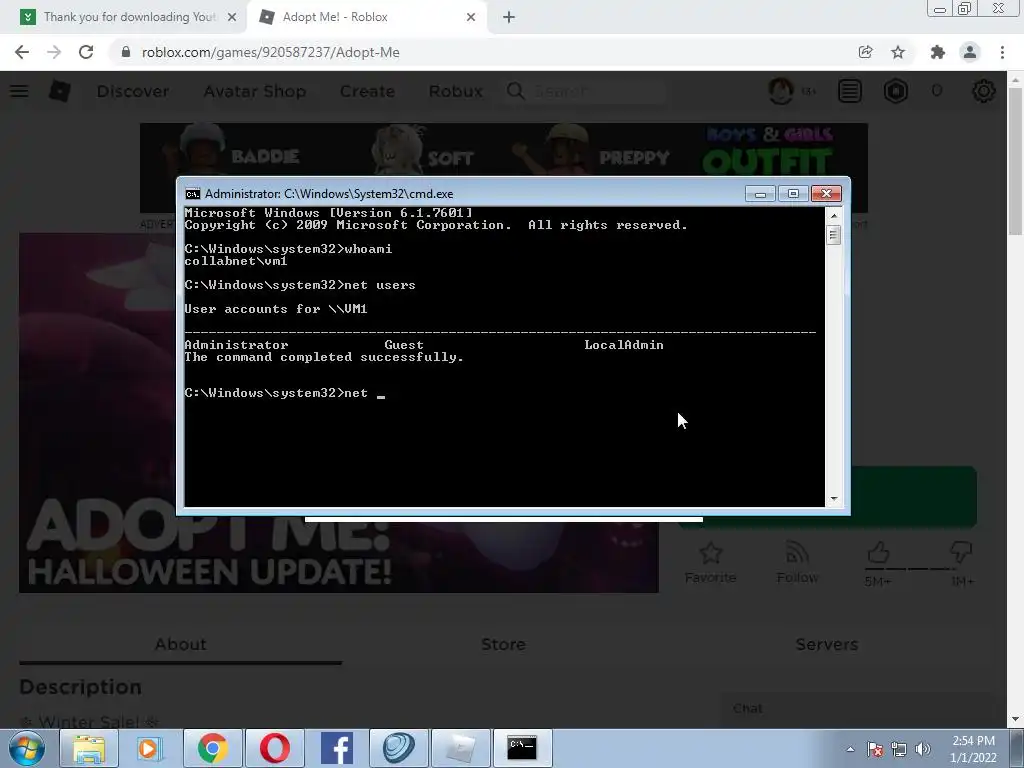
Task: Open the Roblox user avatar profile
Action: pyautogui.click(x=781, y=91)
